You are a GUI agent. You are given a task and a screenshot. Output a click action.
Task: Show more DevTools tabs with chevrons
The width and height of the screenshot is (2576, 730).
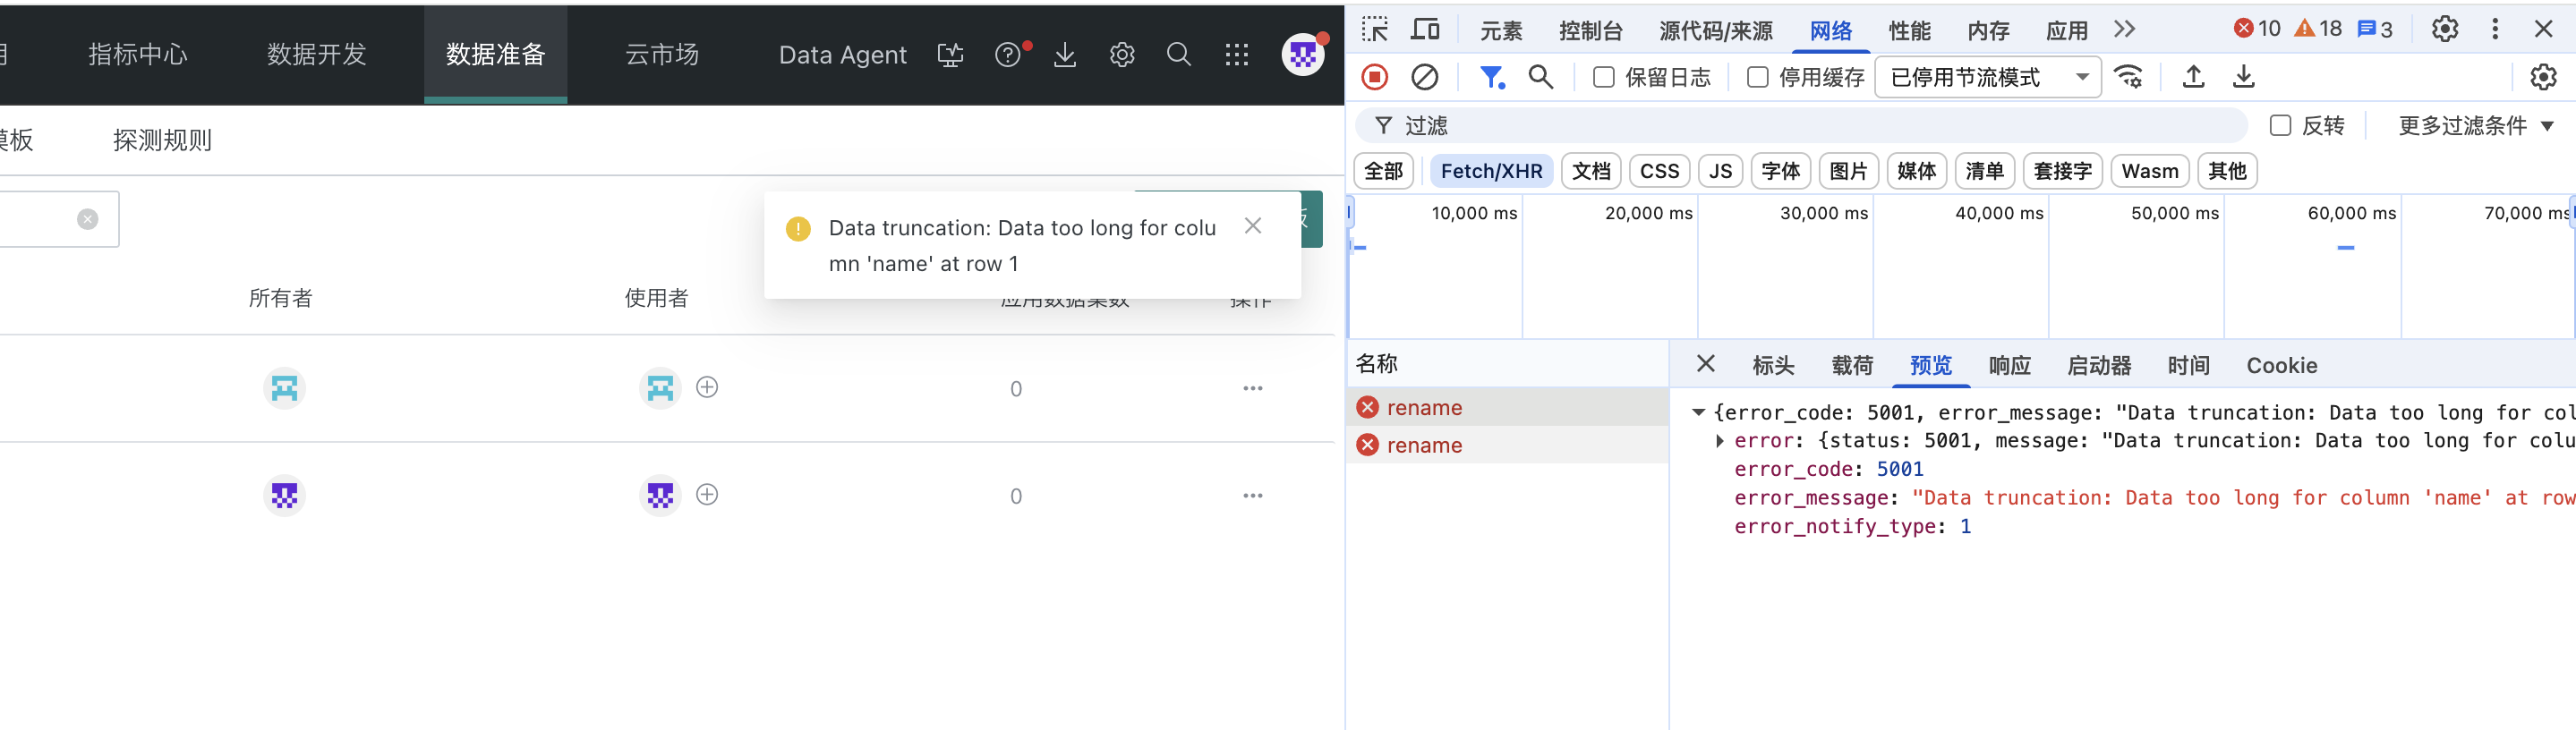click(x=2125, y=29)
